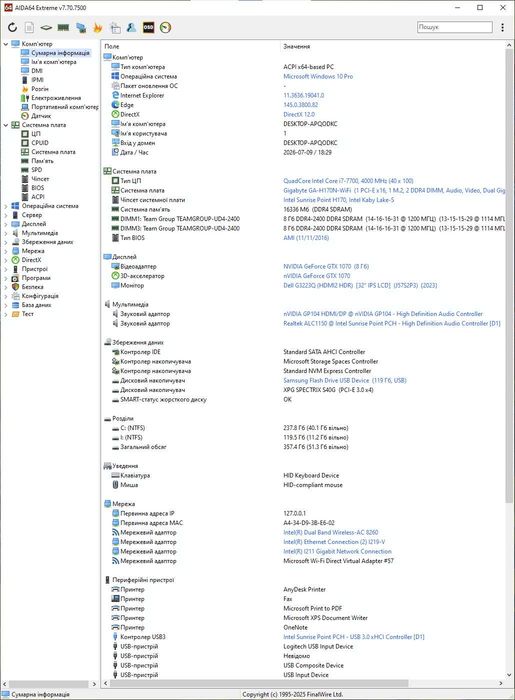Select Чіпсет tree item
This screenshot has width=515, height=700.
point(40,179)
